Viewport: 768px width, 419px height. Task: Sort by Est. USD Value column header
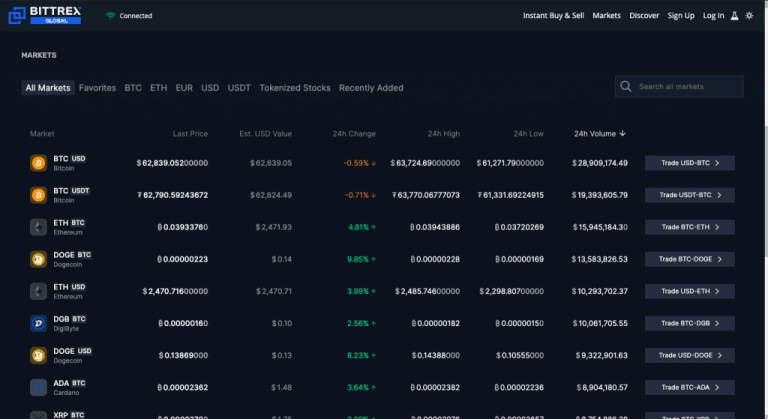[265, 134]
